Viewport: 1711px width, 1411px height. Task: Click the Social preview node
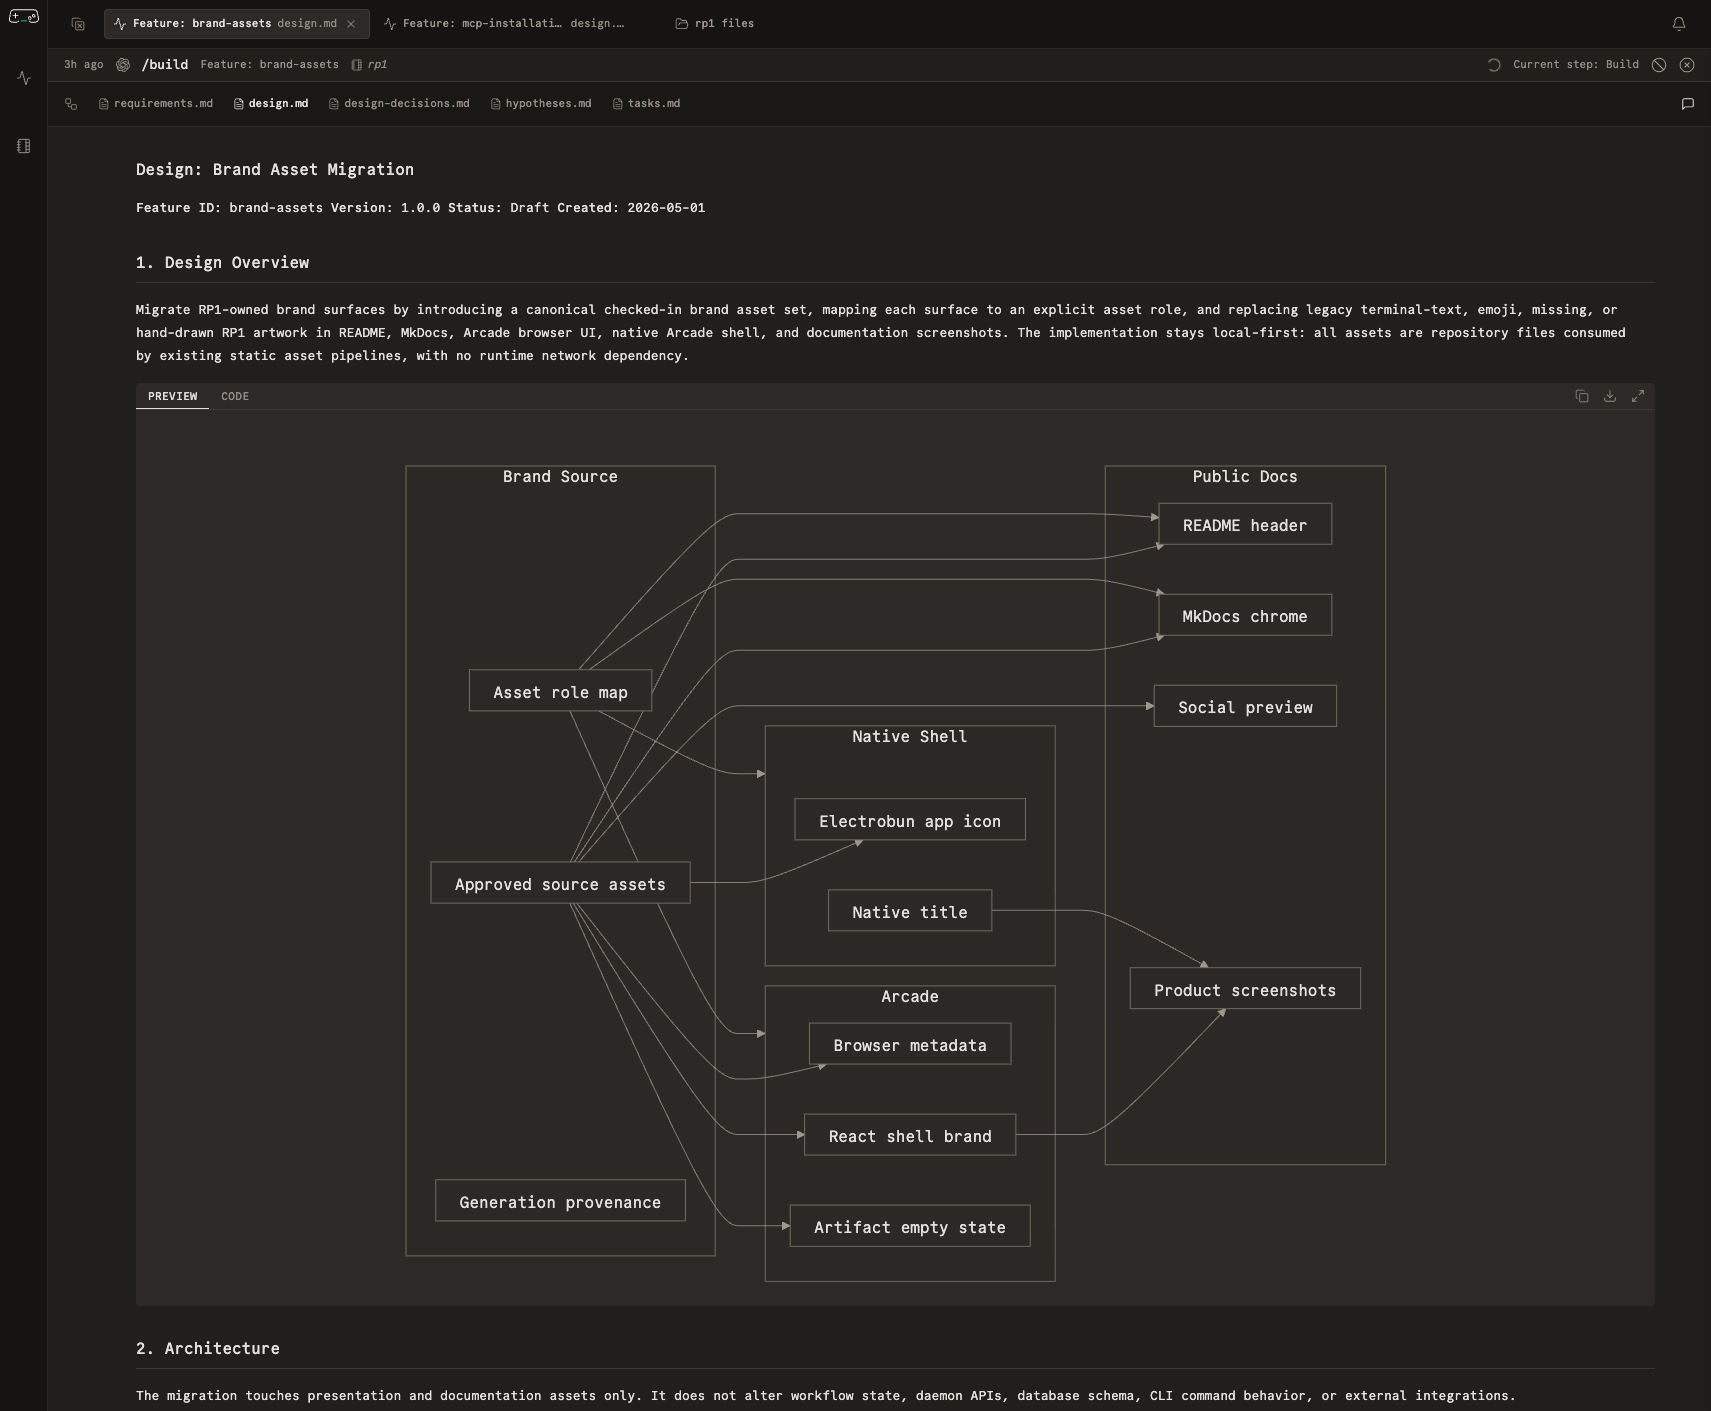tap(1245, 707)
